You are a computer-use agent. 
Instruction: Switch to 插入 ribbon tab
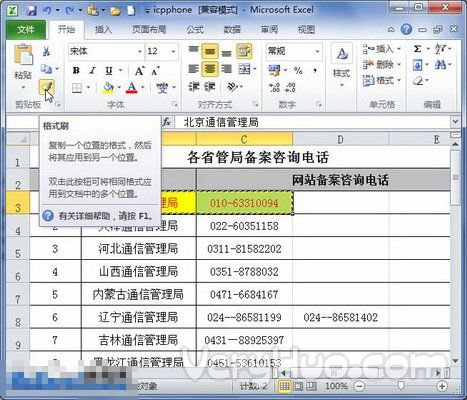pos(103,30)
